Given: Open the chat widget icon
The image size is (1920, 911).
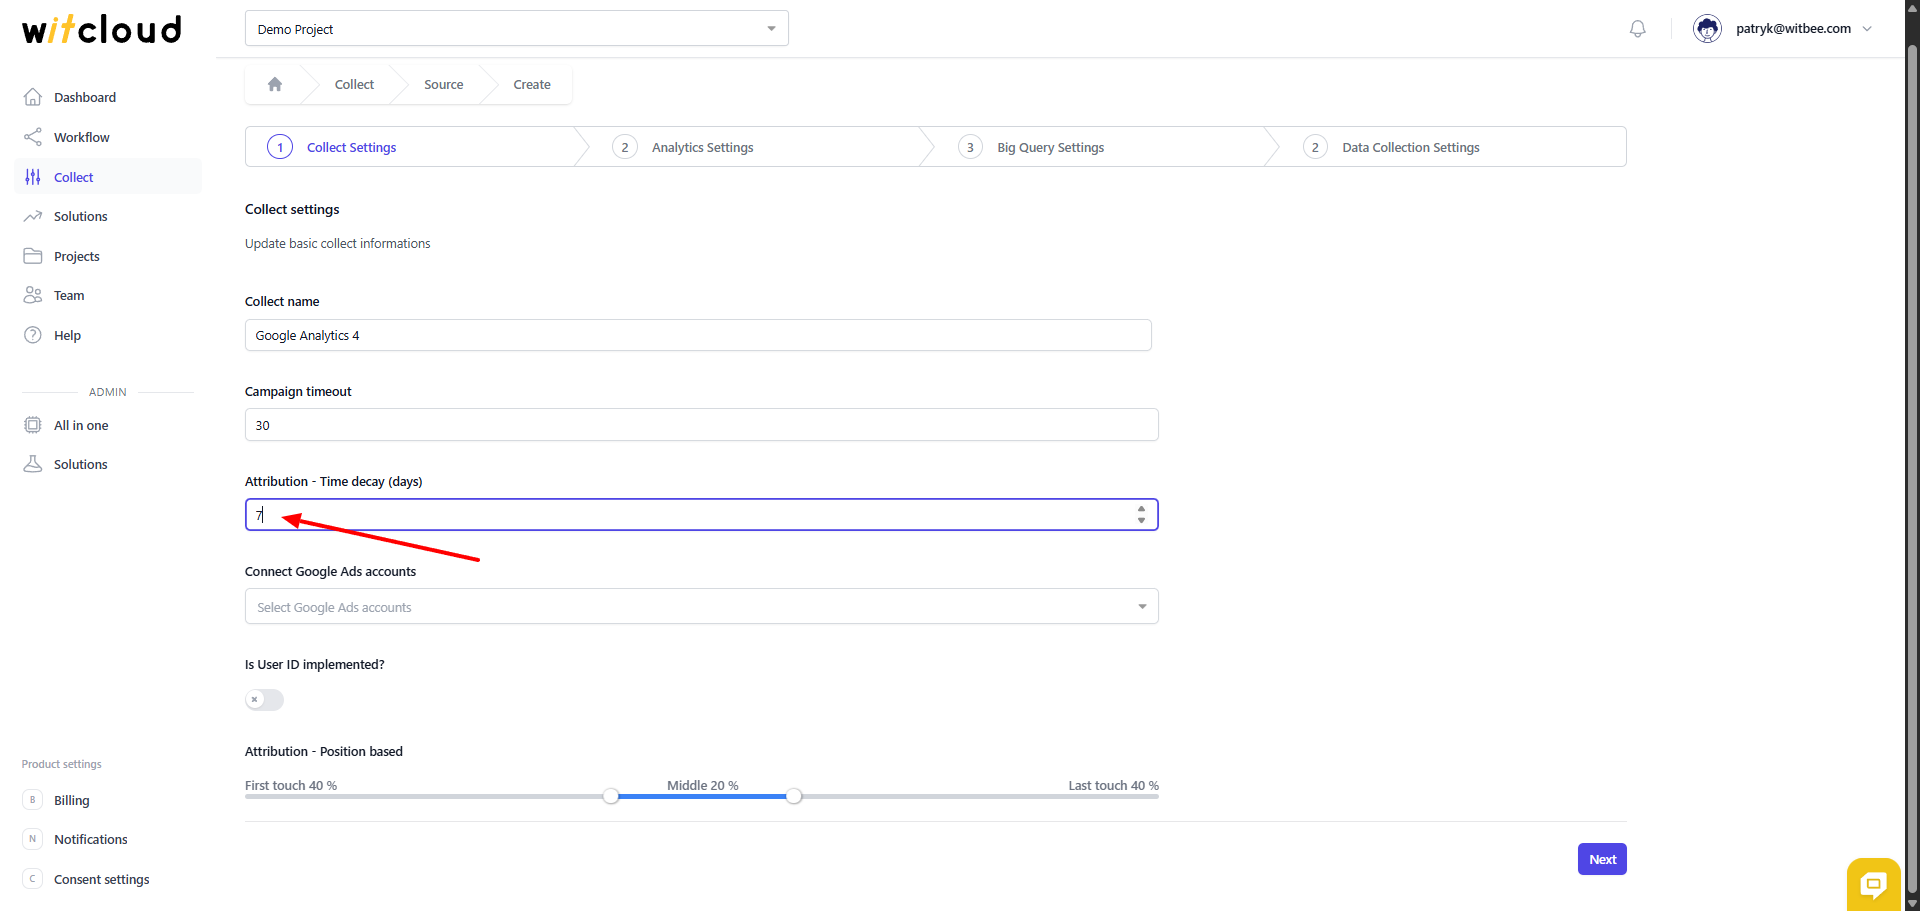Looking at the screenshot, I should (1873, 884).
